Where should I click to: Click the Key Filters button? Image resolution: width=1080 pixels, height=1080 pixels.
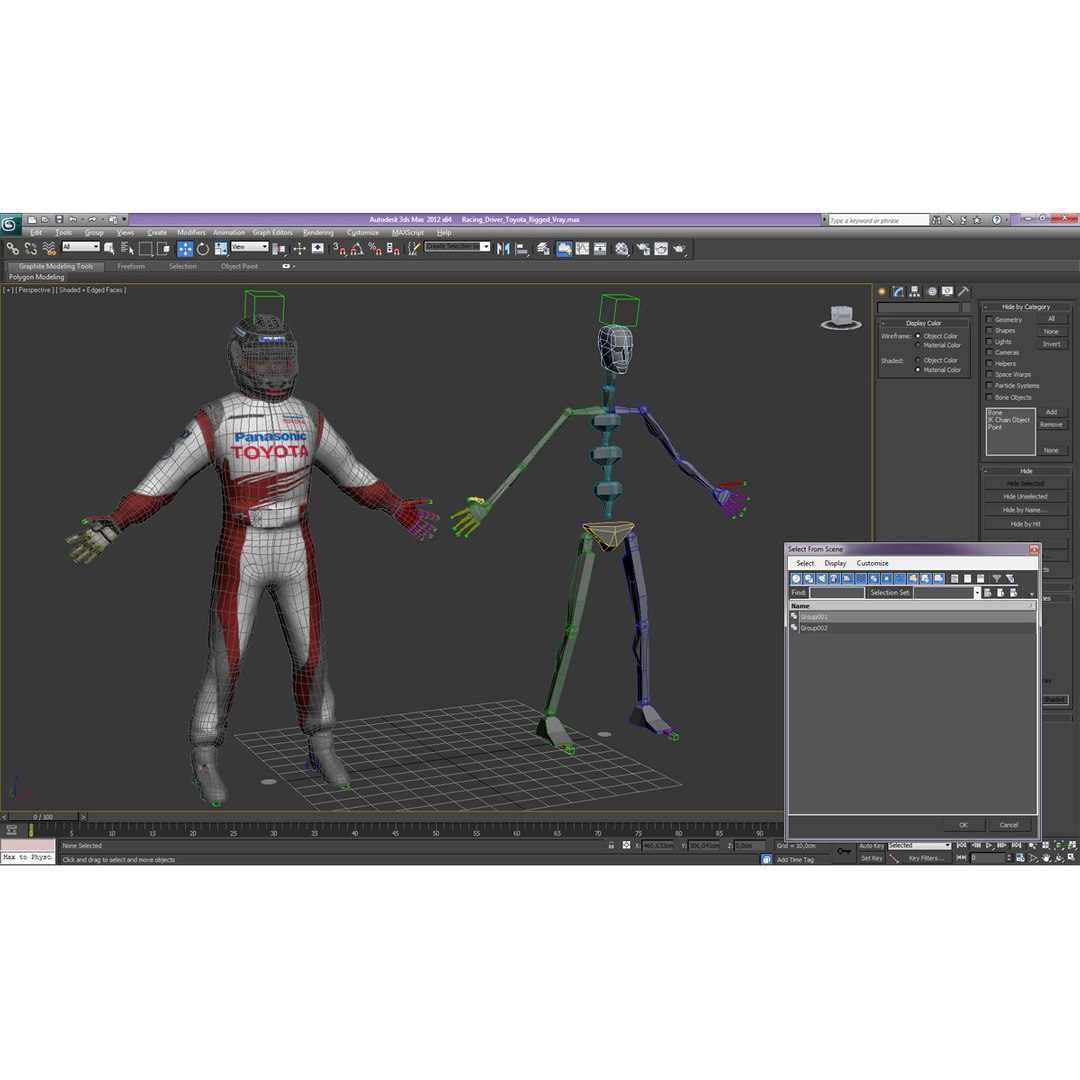click(x=926, y=858)
